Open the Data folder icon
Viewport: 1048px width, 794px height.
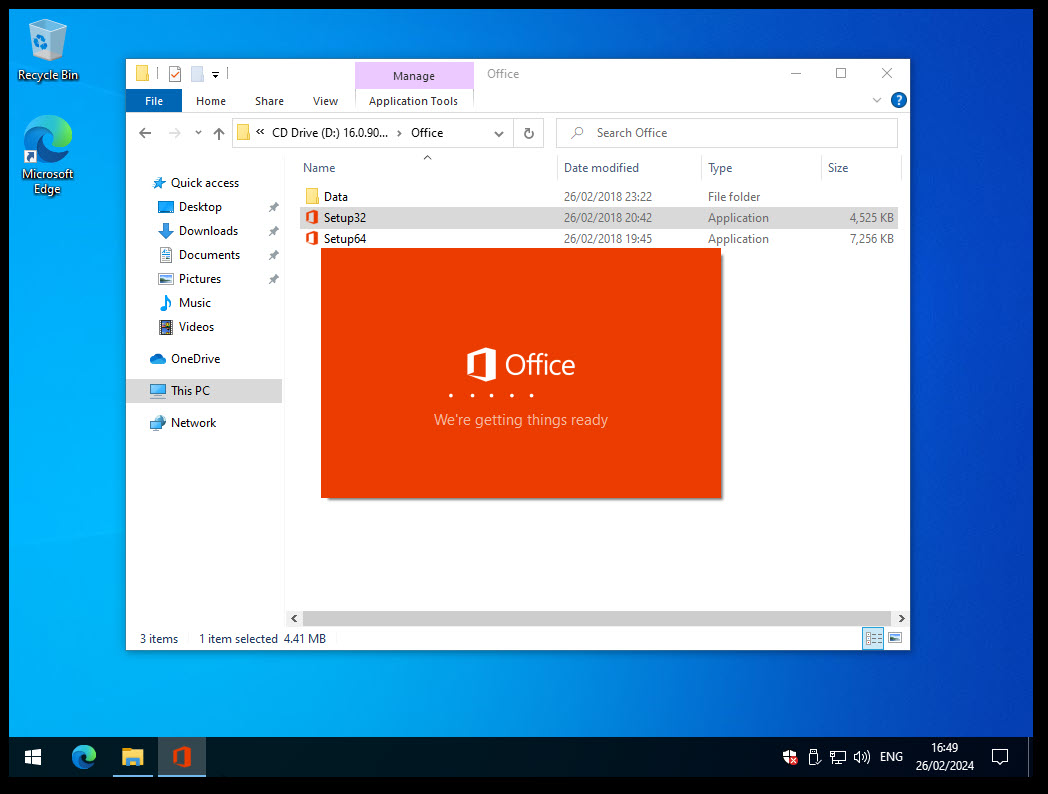tap(311, 195)
